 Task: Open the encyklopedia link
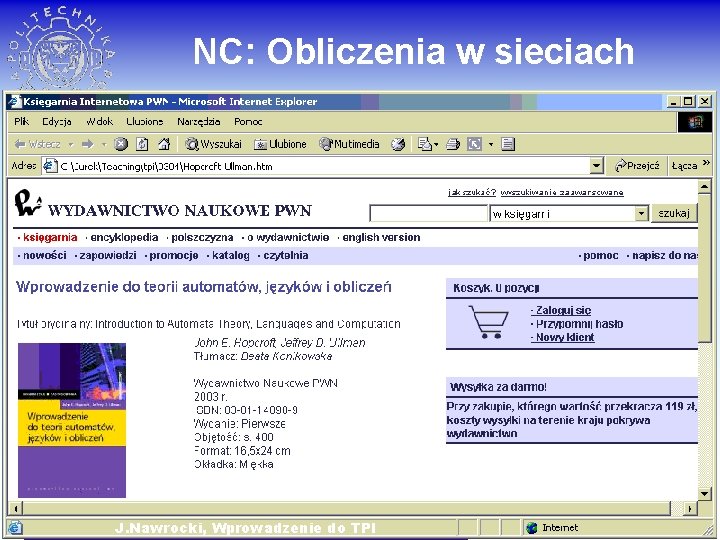pos(124,237)
